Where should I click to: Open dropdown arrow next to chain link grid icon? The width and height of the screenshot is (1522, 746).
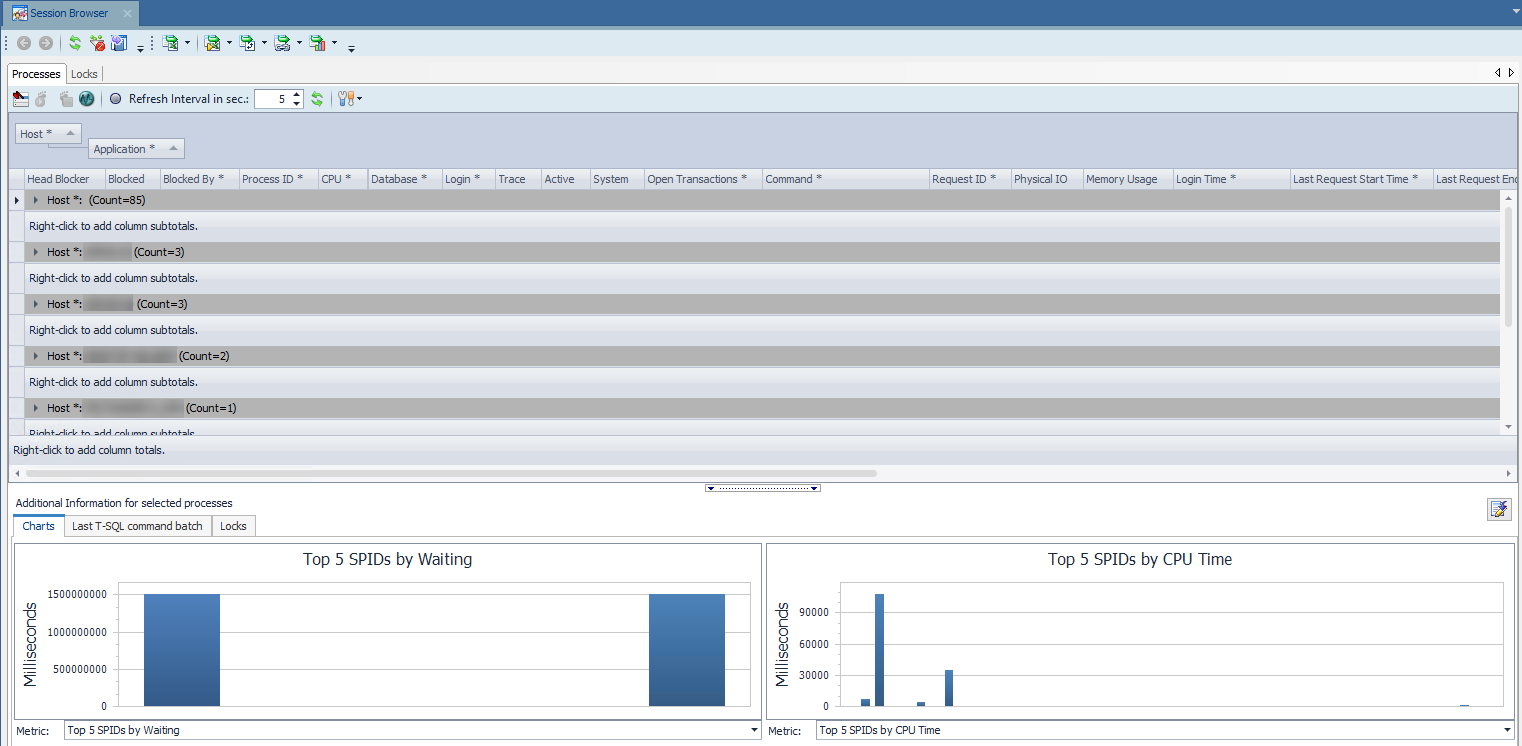pos(299,43)
